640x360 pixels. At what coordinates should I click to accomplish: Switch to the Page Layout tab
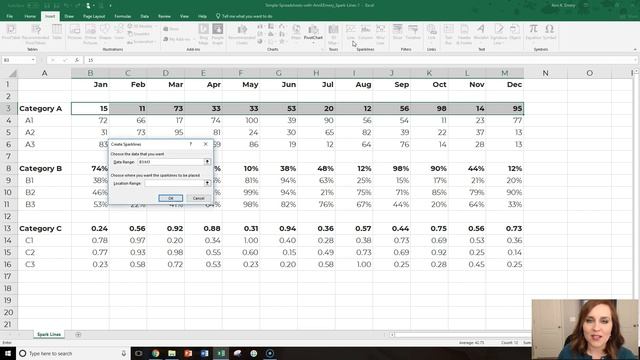(94, 16)
